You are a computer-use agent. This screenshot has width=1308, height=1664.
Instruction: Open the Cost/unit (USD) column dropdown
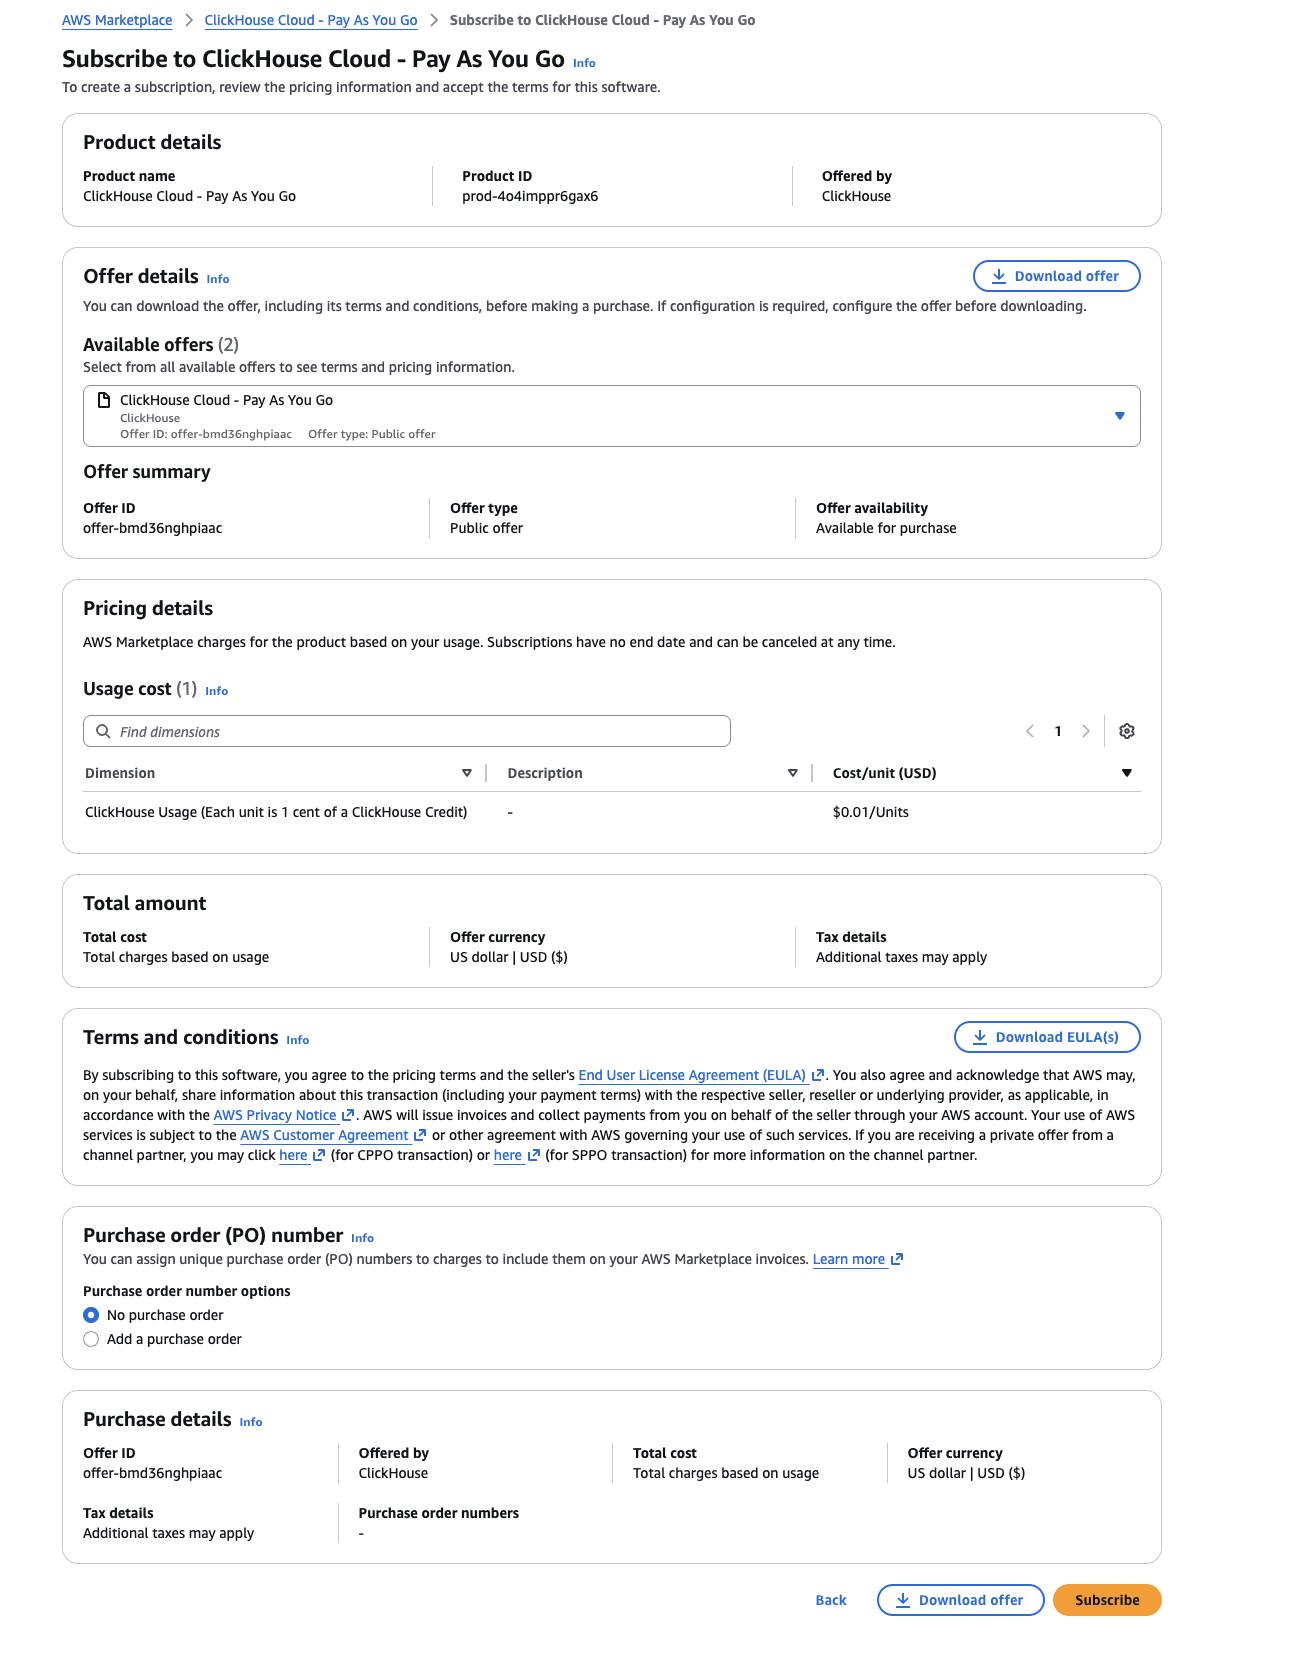point(1127,772)
